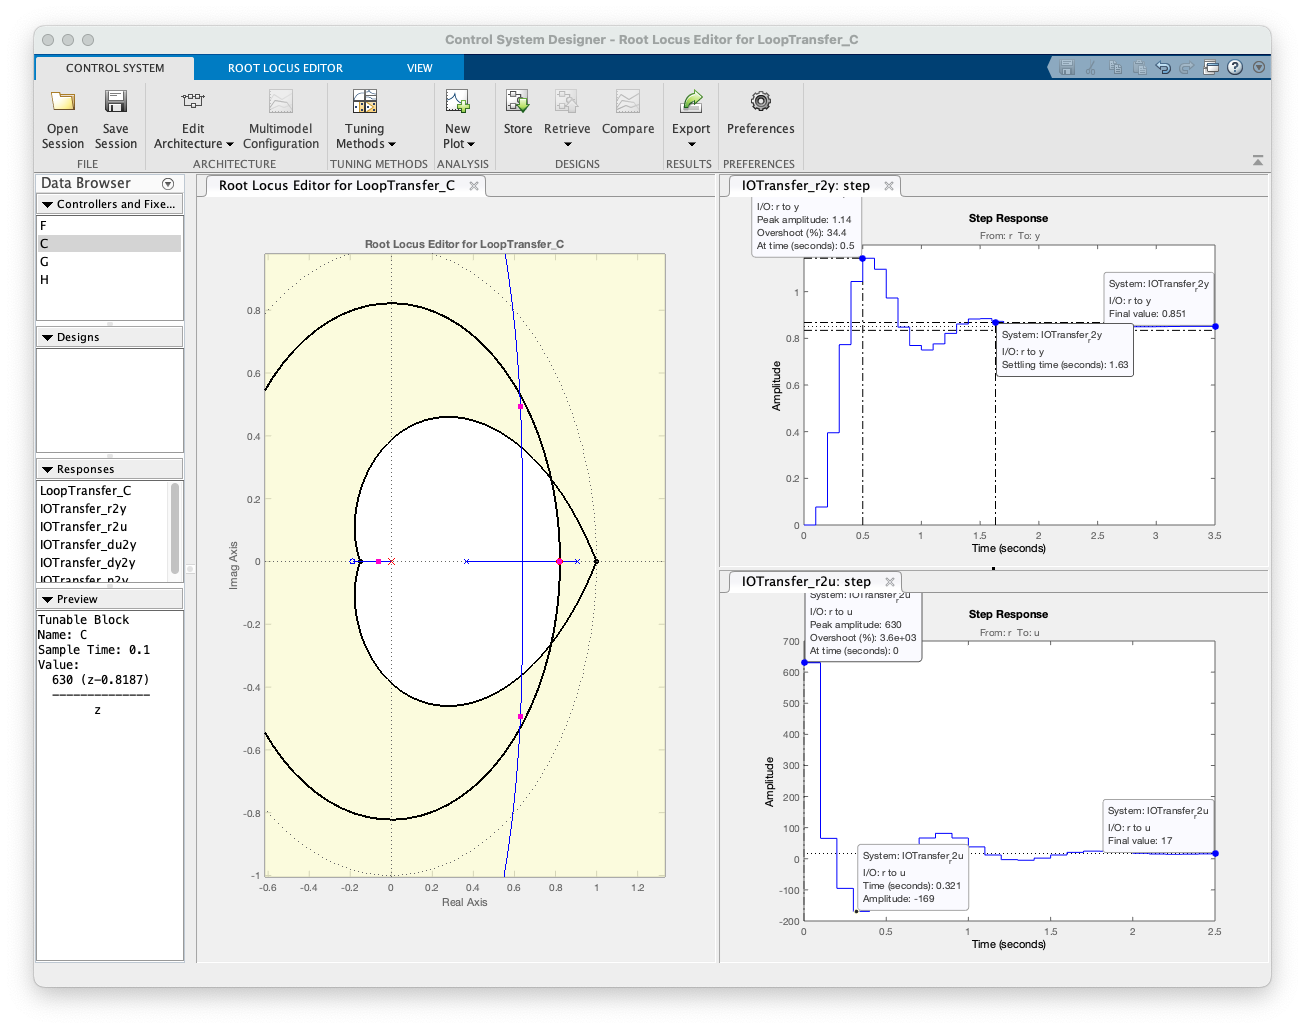Click the Export results icon
Image resolution: width=1305 pixels, height=1029 pixels.
[691, 101]
